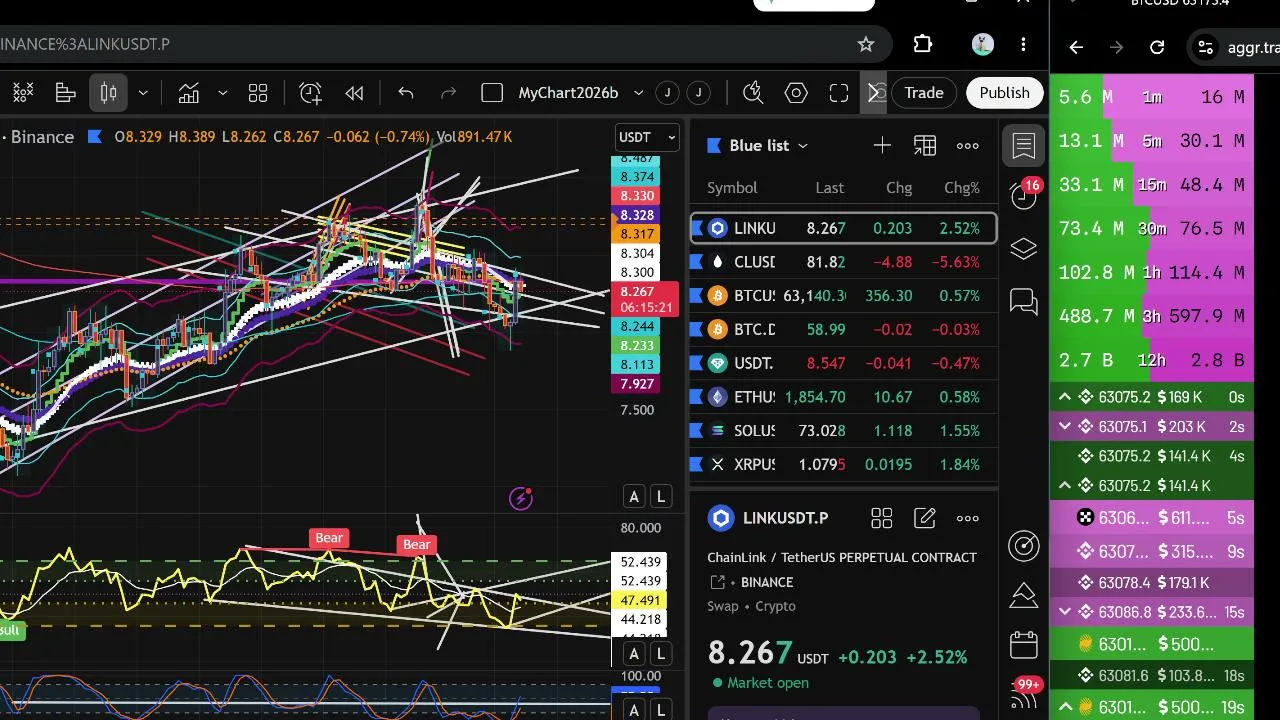Select the BTC.D row in the watchlist
This screenshot has width=1280, height=720.
[844, 329]
